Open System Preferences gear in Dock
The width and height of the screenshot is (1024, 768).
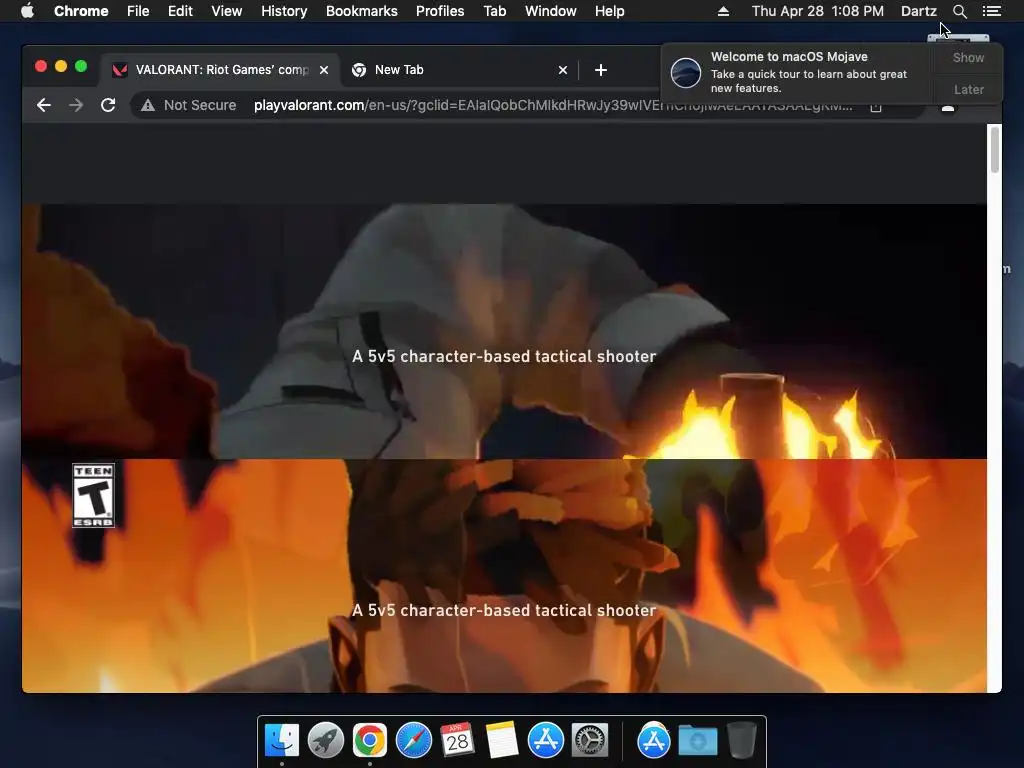click(590, 740)
